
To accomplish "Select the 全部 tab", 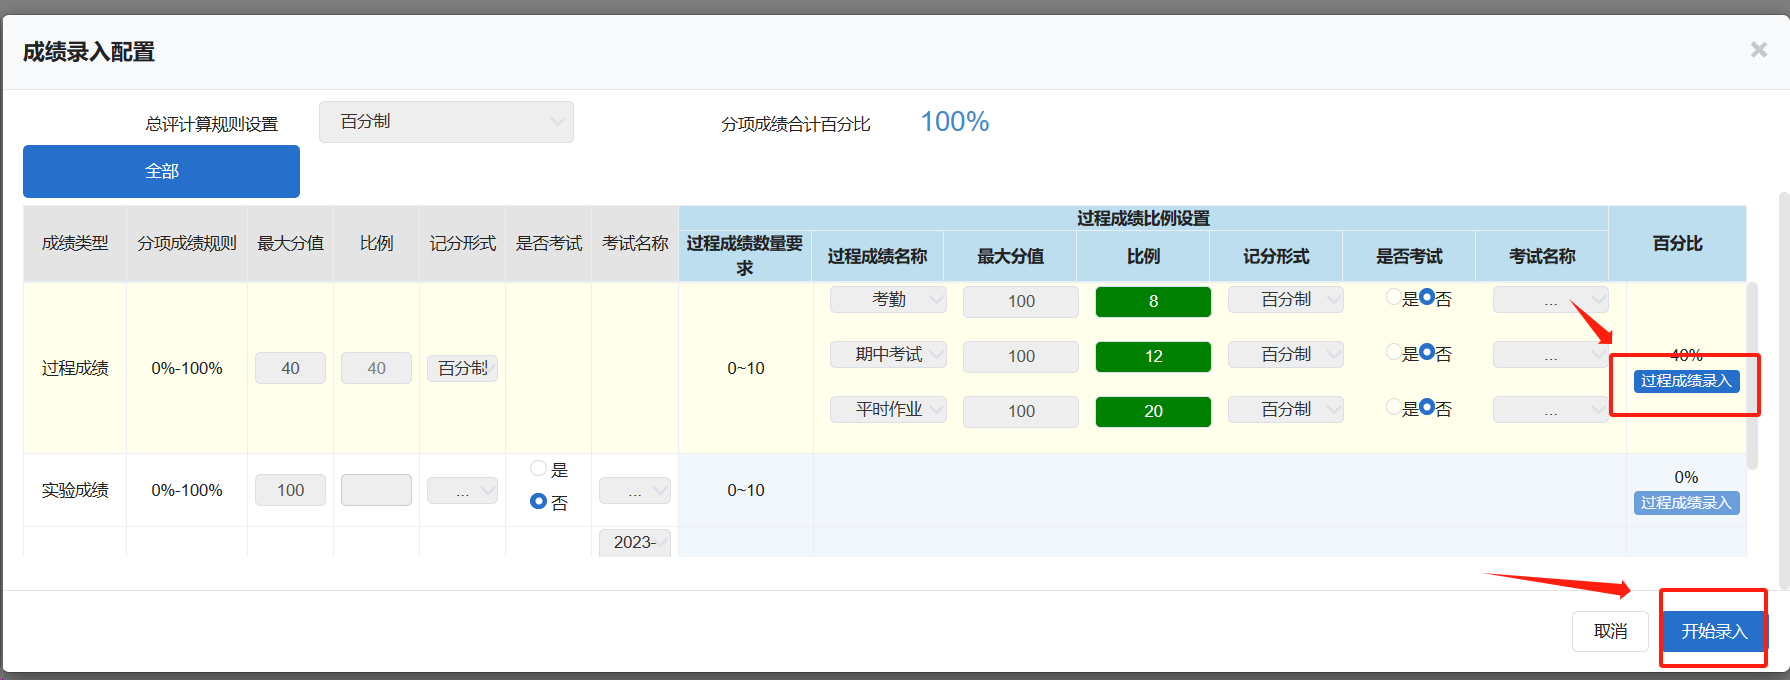I will point(161,171).
